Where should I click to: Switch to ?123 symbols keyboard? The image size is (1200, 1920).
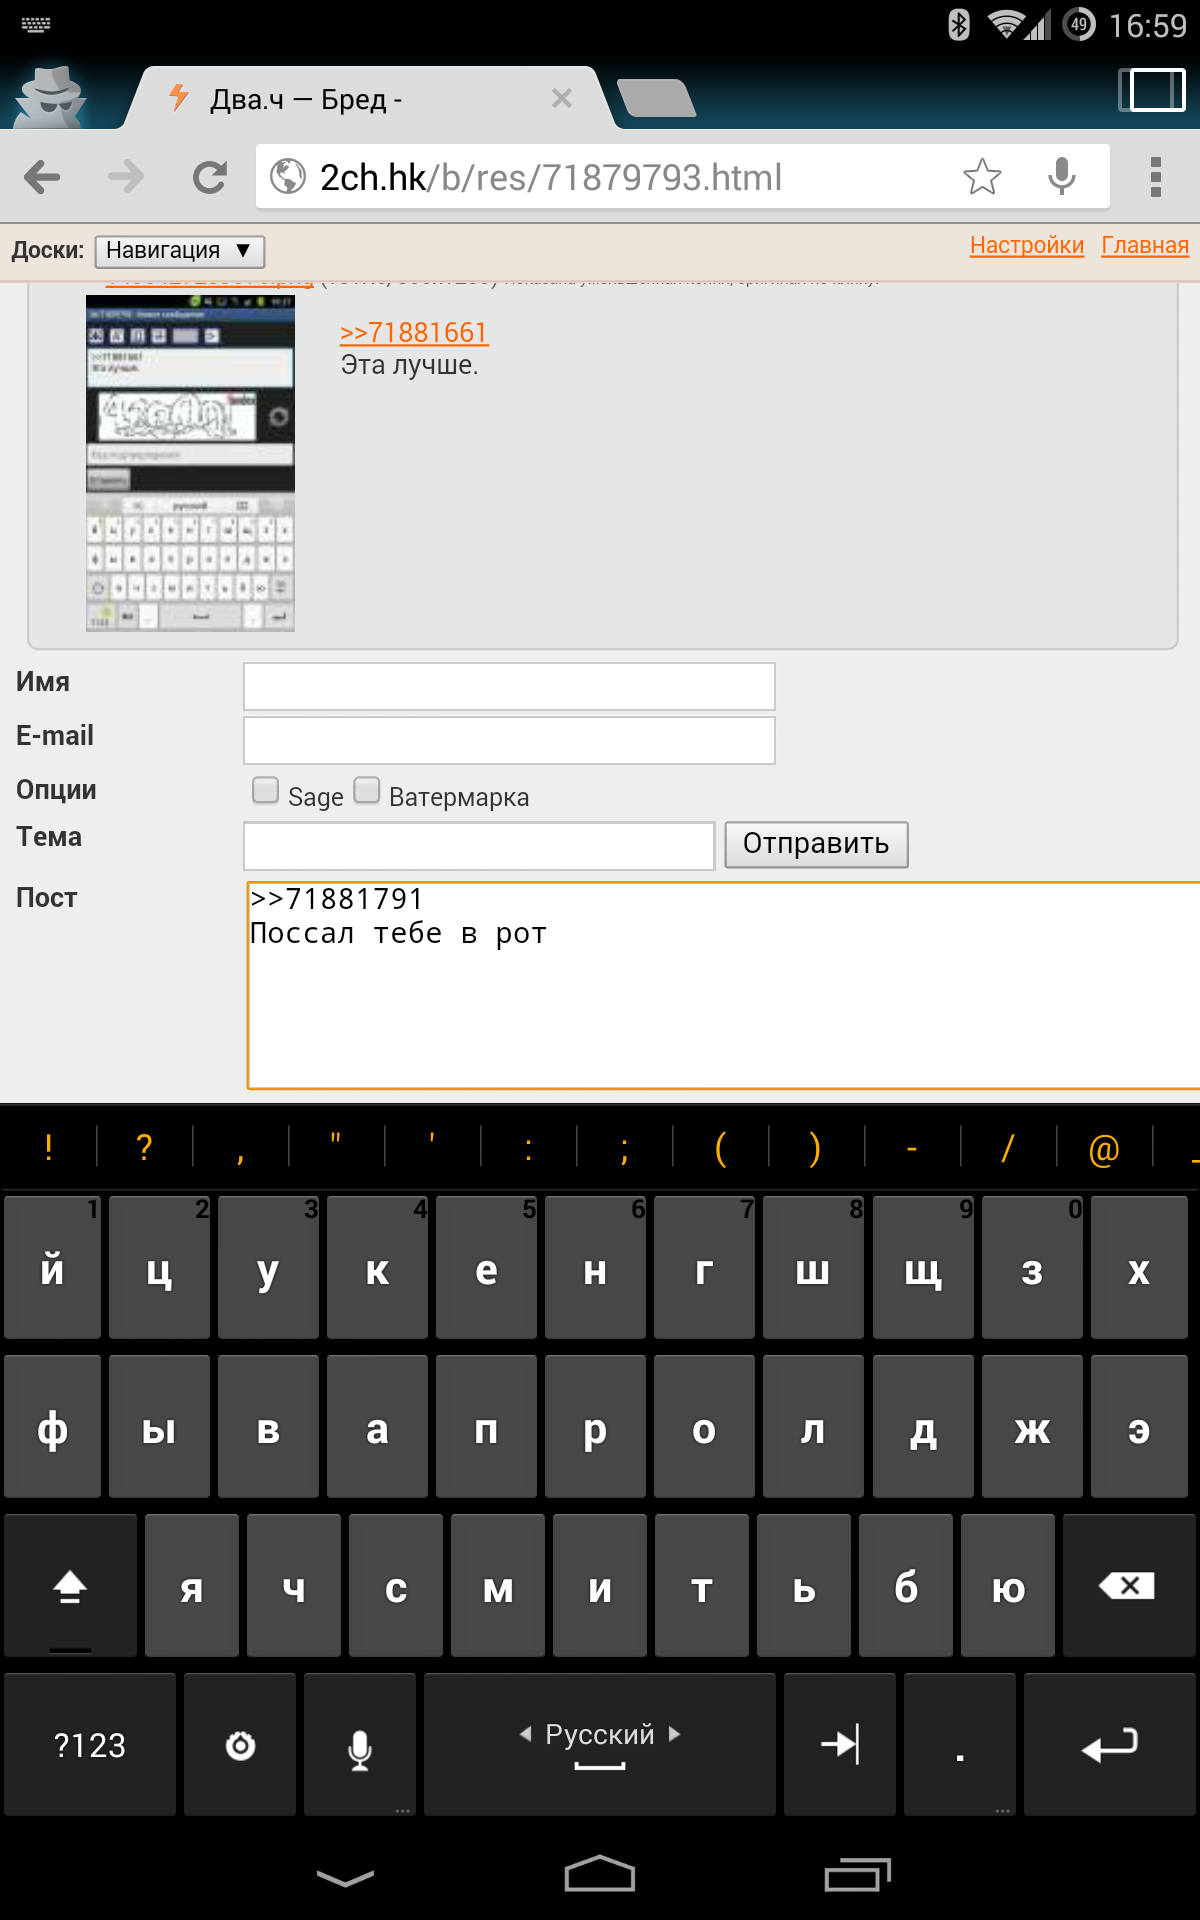click(90, 1745)
